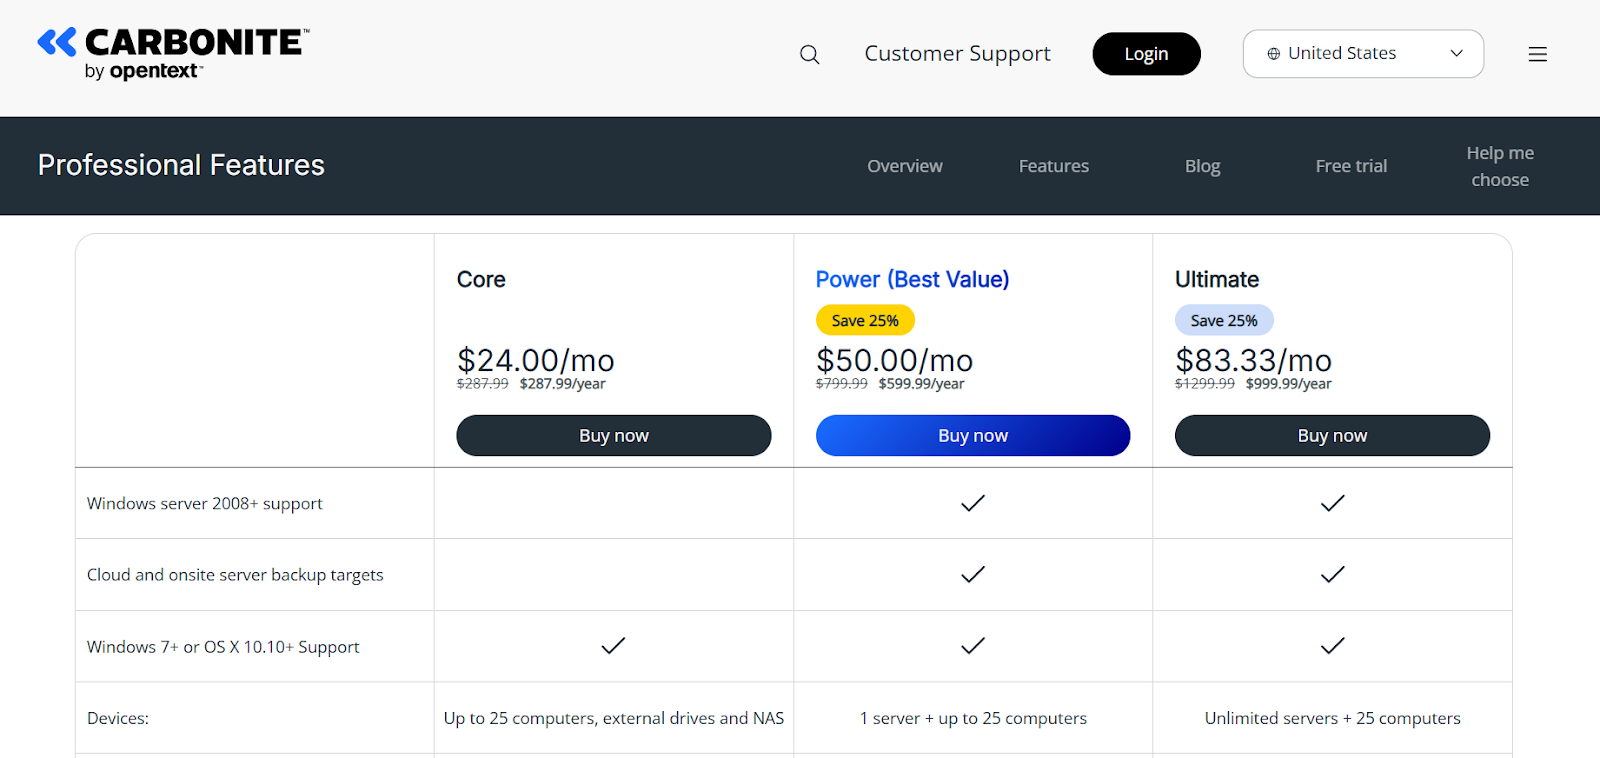Click Ultimate checkmark for Windows server 2008+ support

pos(1332,503)
